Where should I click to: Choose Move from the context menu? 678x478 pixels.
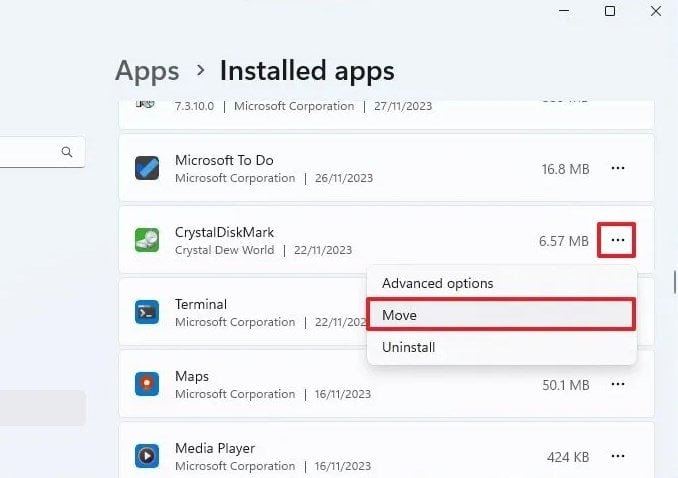click(500, 315)
